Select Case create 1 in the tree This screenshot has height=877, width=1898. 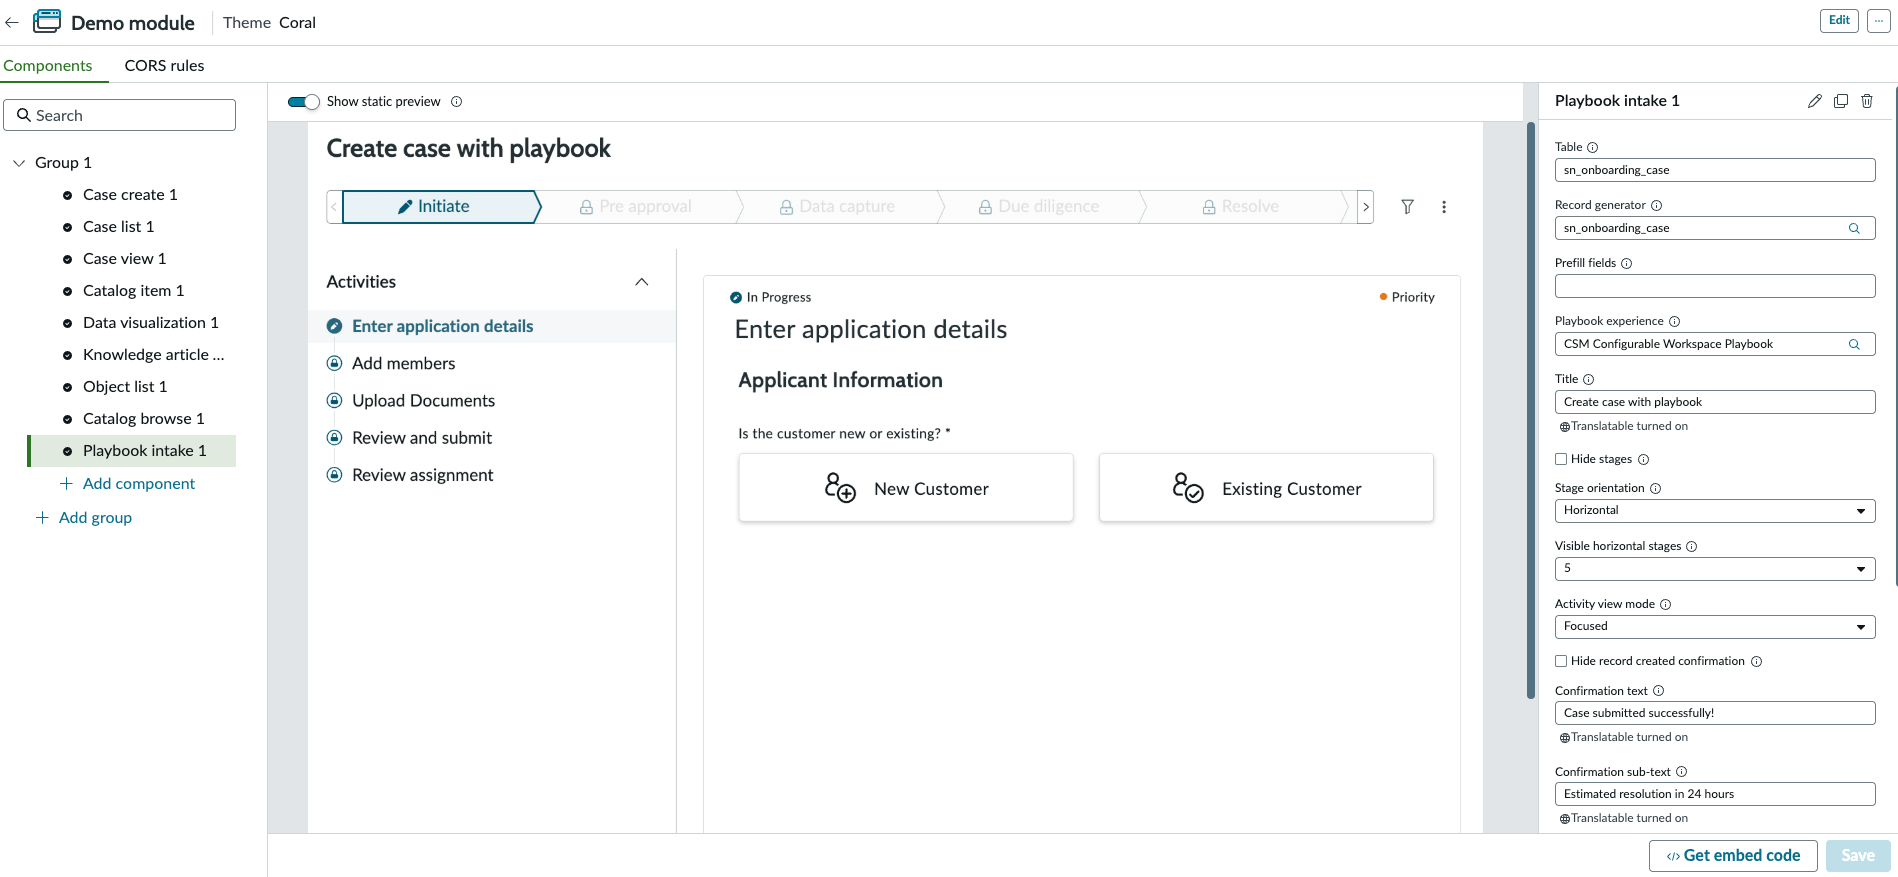point(130,195)
